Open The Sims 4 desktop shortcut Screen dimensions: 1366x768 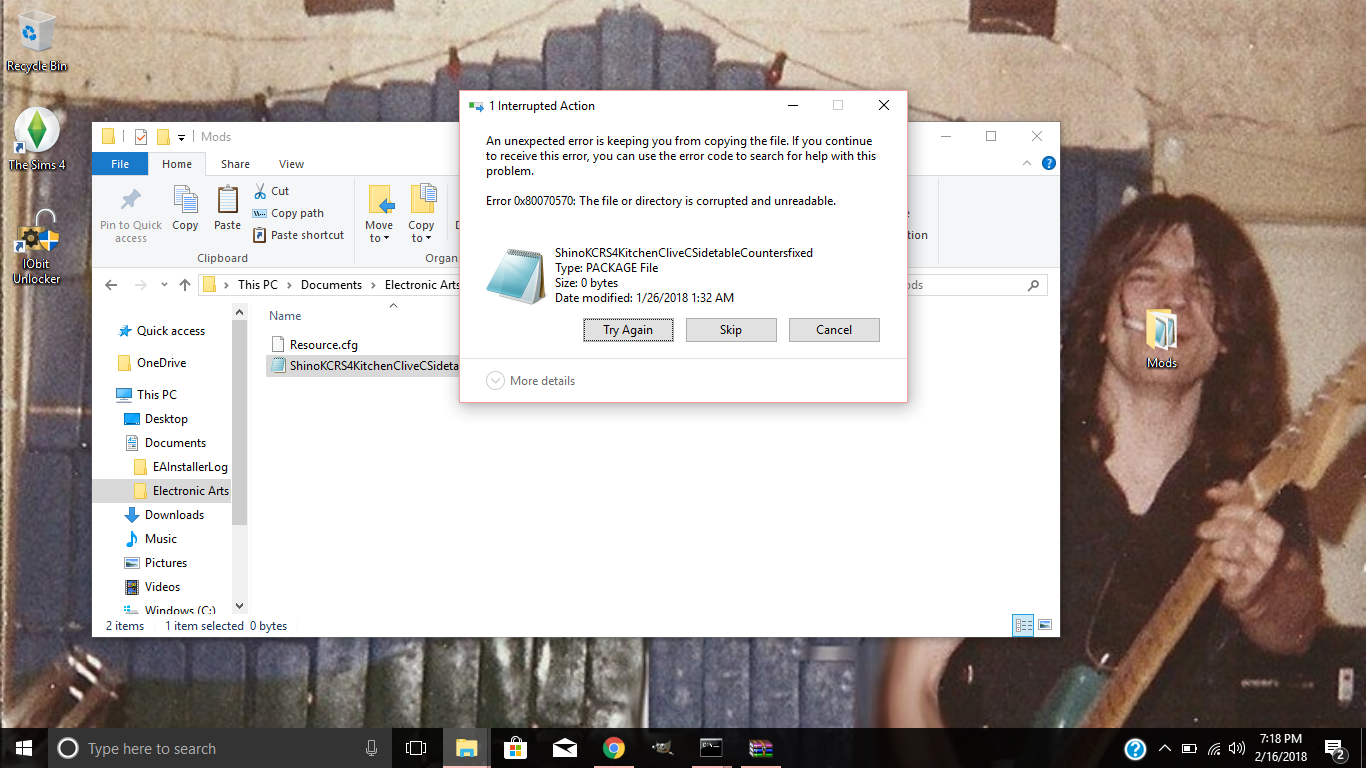37,139
